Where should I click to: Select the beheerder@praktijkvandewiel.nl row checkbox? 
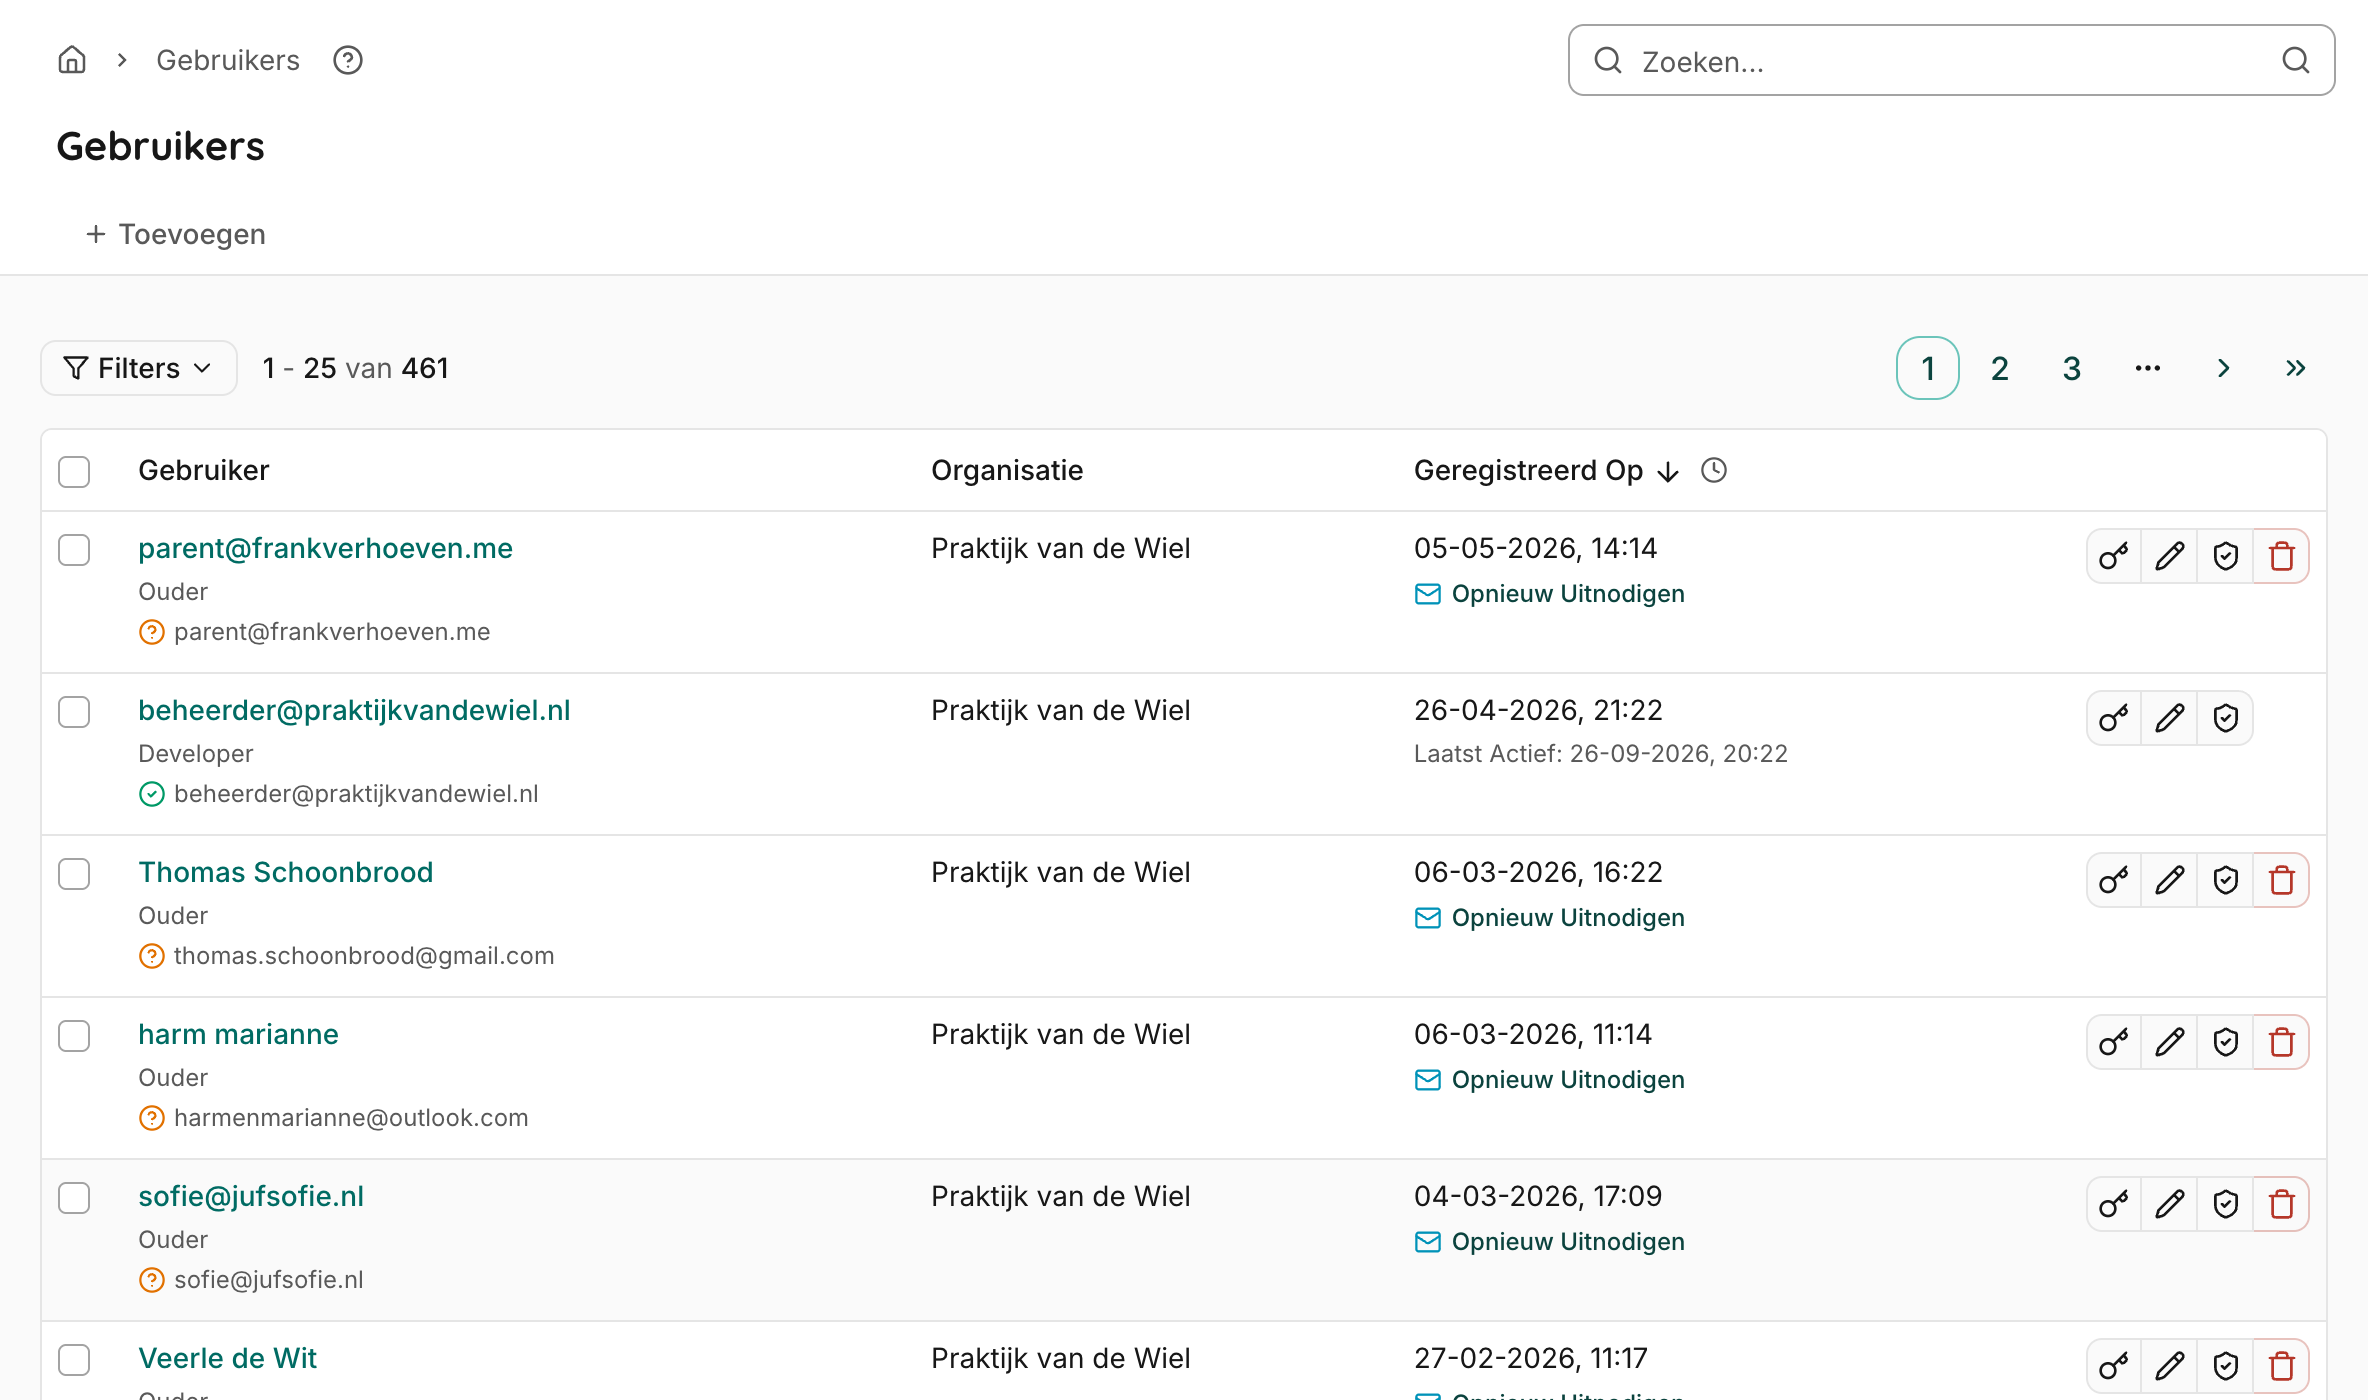pos(74,711)
